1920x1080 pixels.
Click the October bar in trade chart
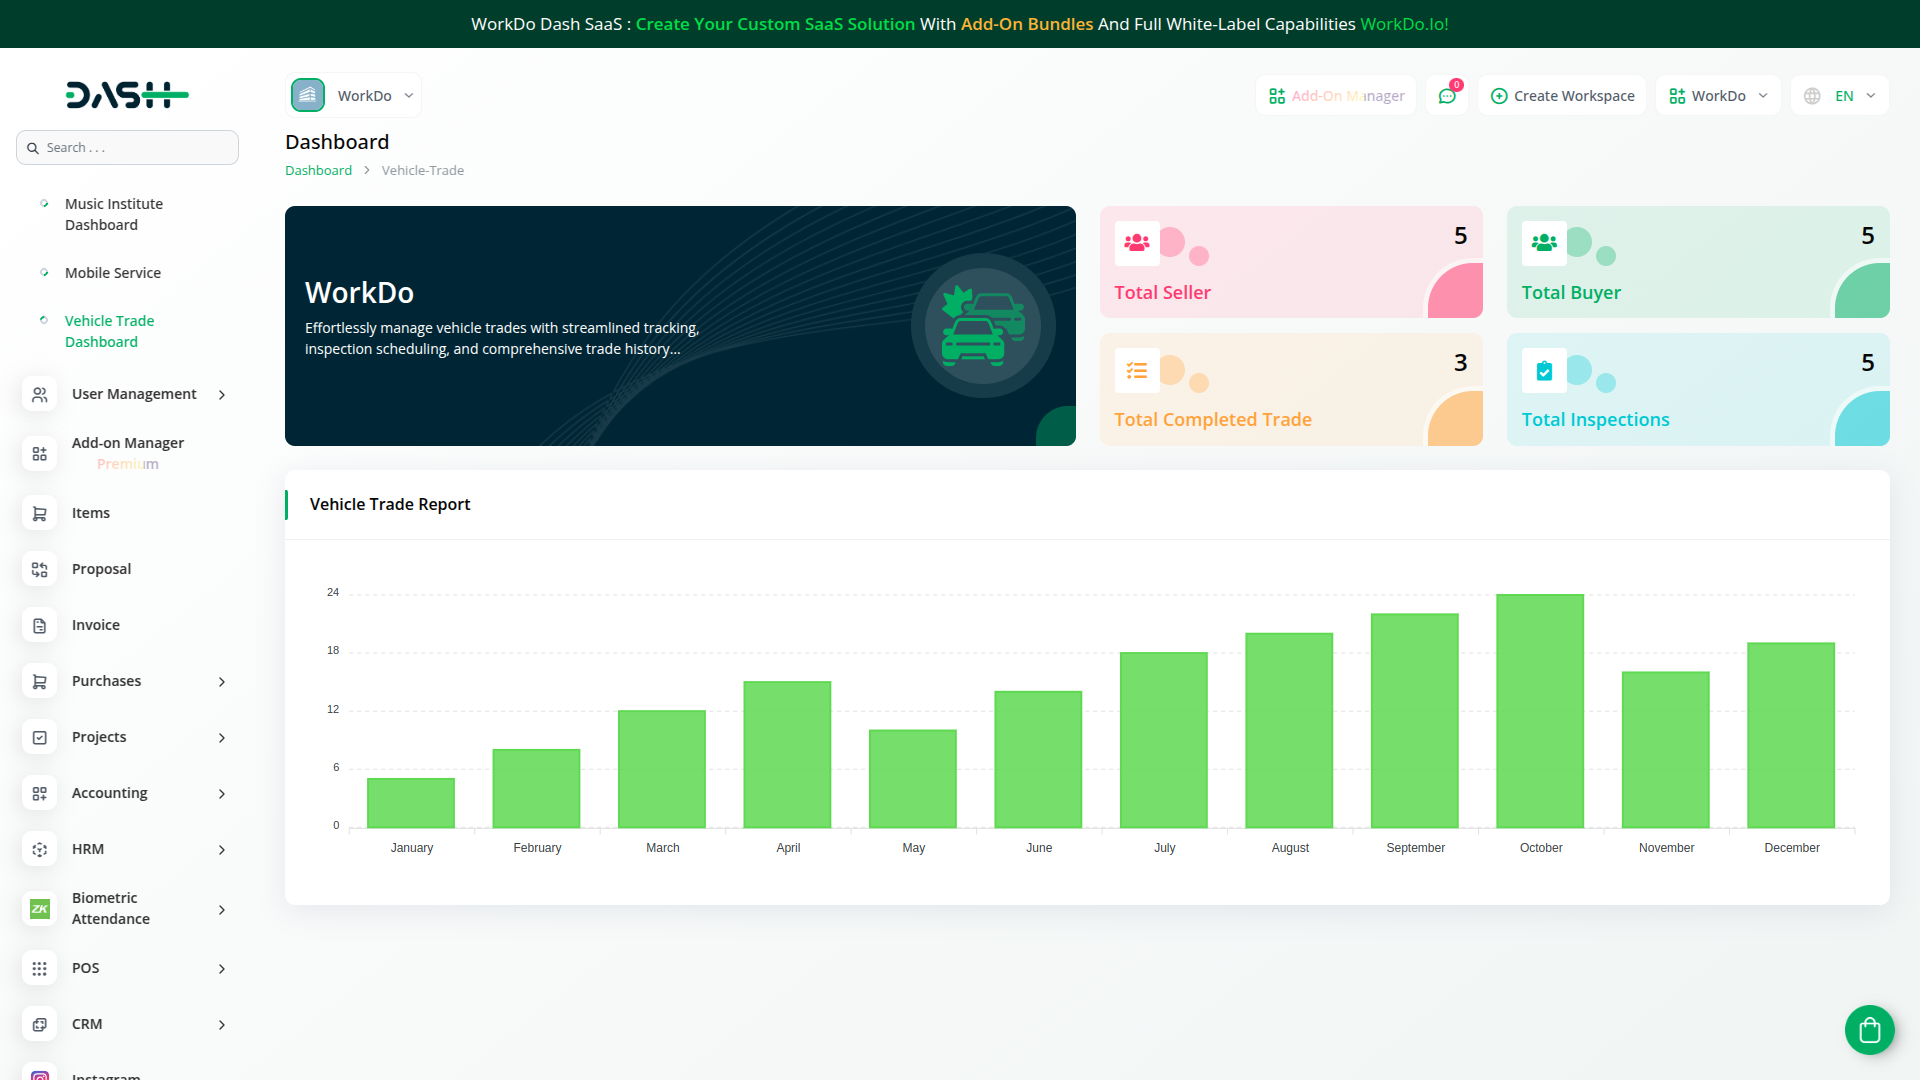tap(1540, 711)
